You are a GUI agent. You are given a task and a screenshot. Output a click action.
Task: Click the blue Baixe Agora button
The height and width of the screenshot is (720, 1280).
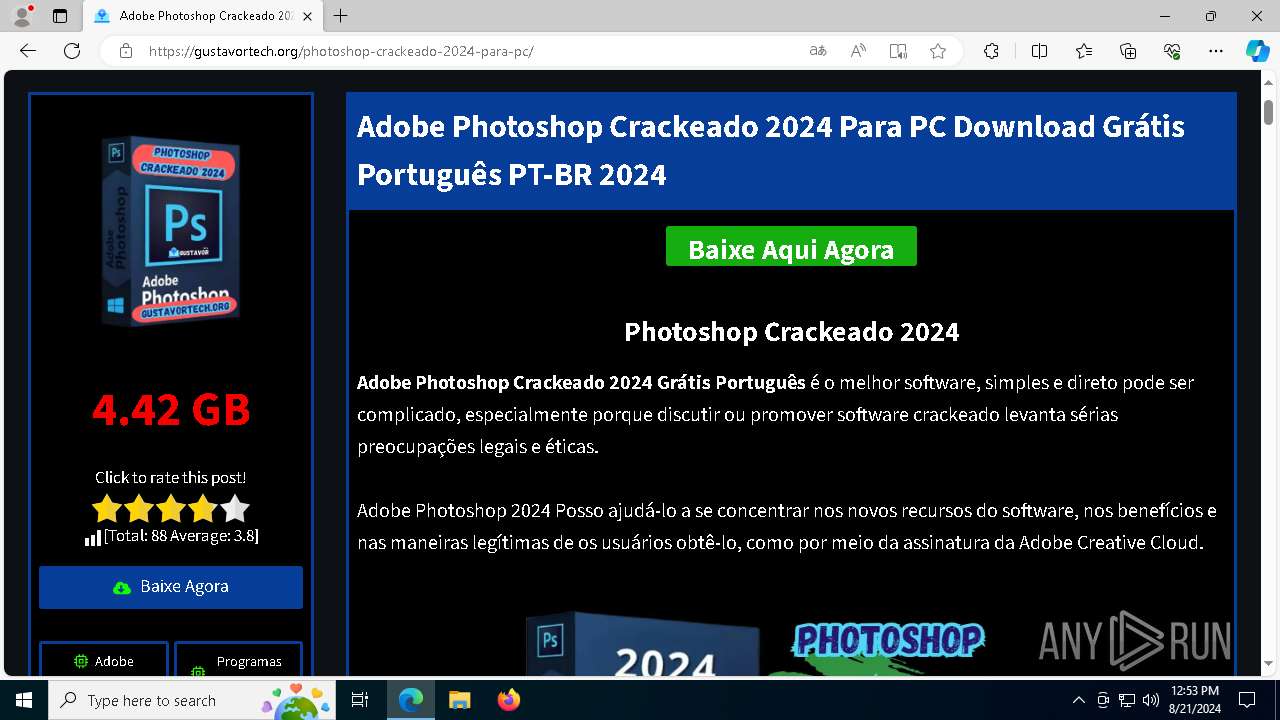click(x=171, y=587)
